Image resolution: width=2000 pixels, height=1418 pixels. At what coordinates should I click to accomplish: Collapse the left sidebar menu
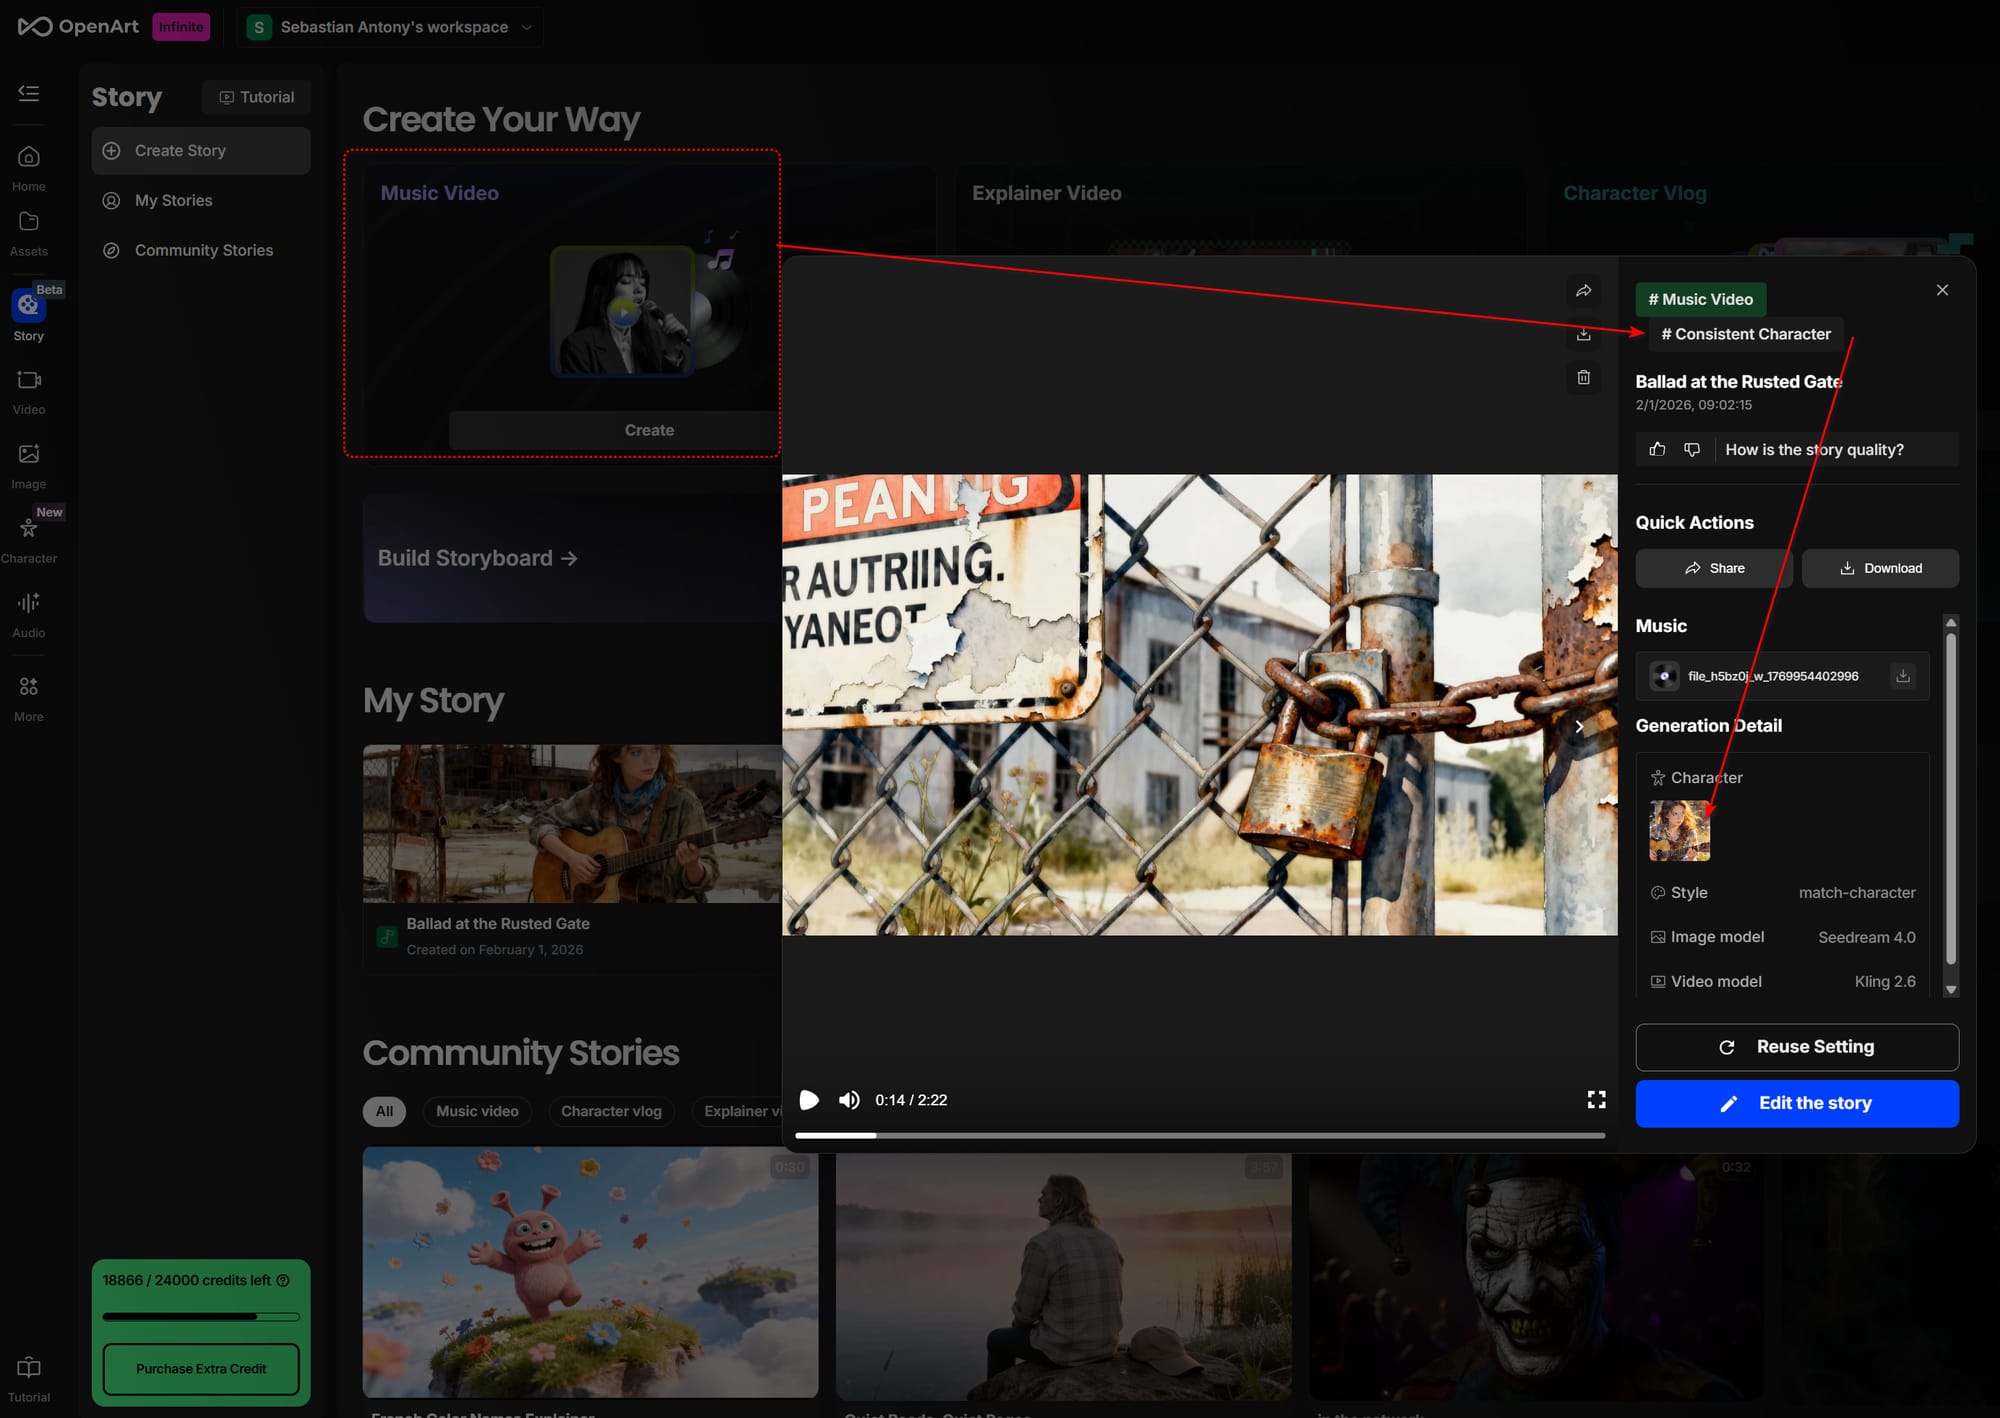tap(29, 93)
